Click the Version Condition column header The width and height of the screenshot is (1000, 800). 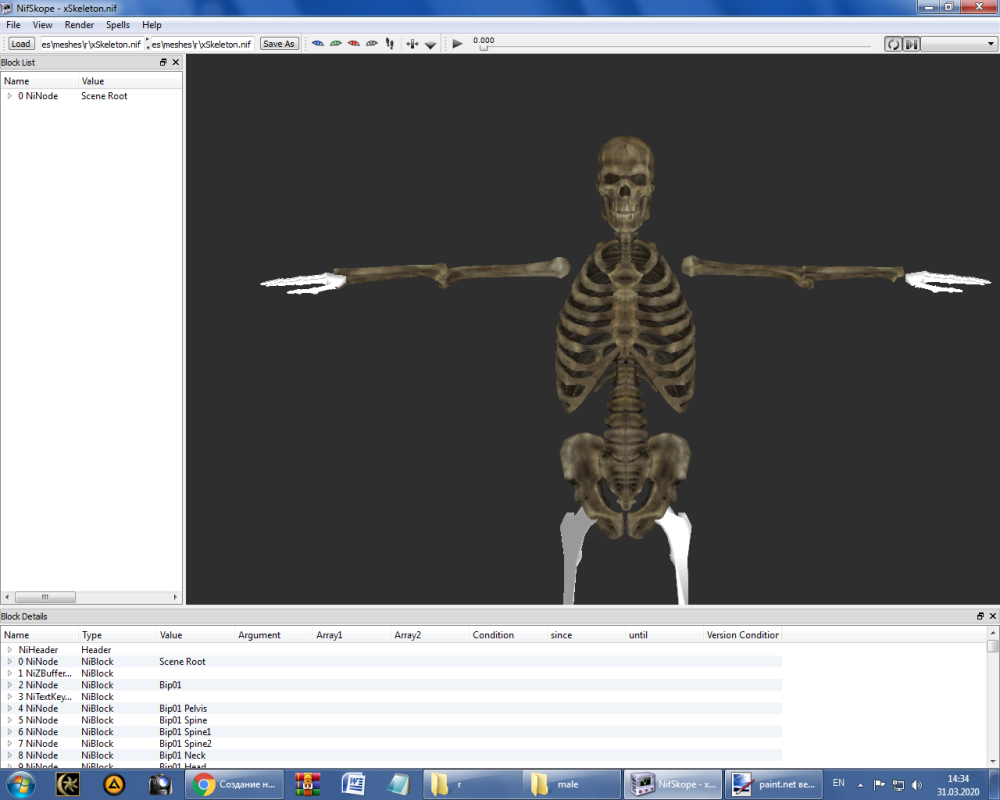[742, 635]
